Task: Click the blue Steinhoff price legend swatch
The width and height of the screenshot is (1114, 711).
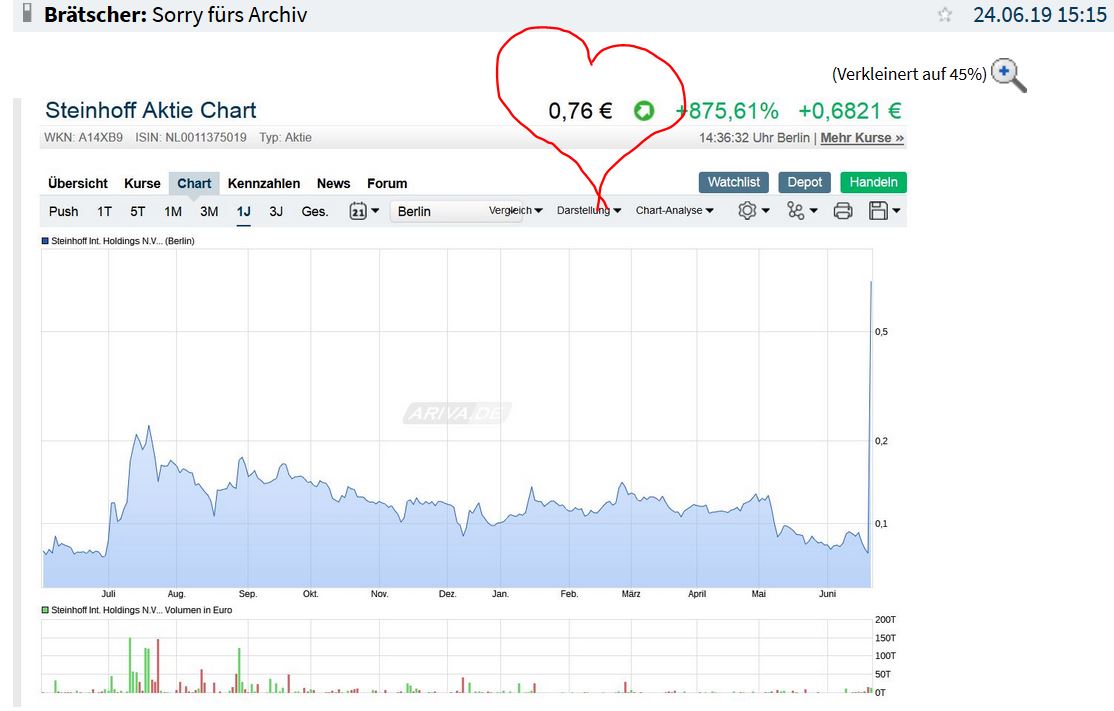Action: pyautogui.click(x=45, y=241)
